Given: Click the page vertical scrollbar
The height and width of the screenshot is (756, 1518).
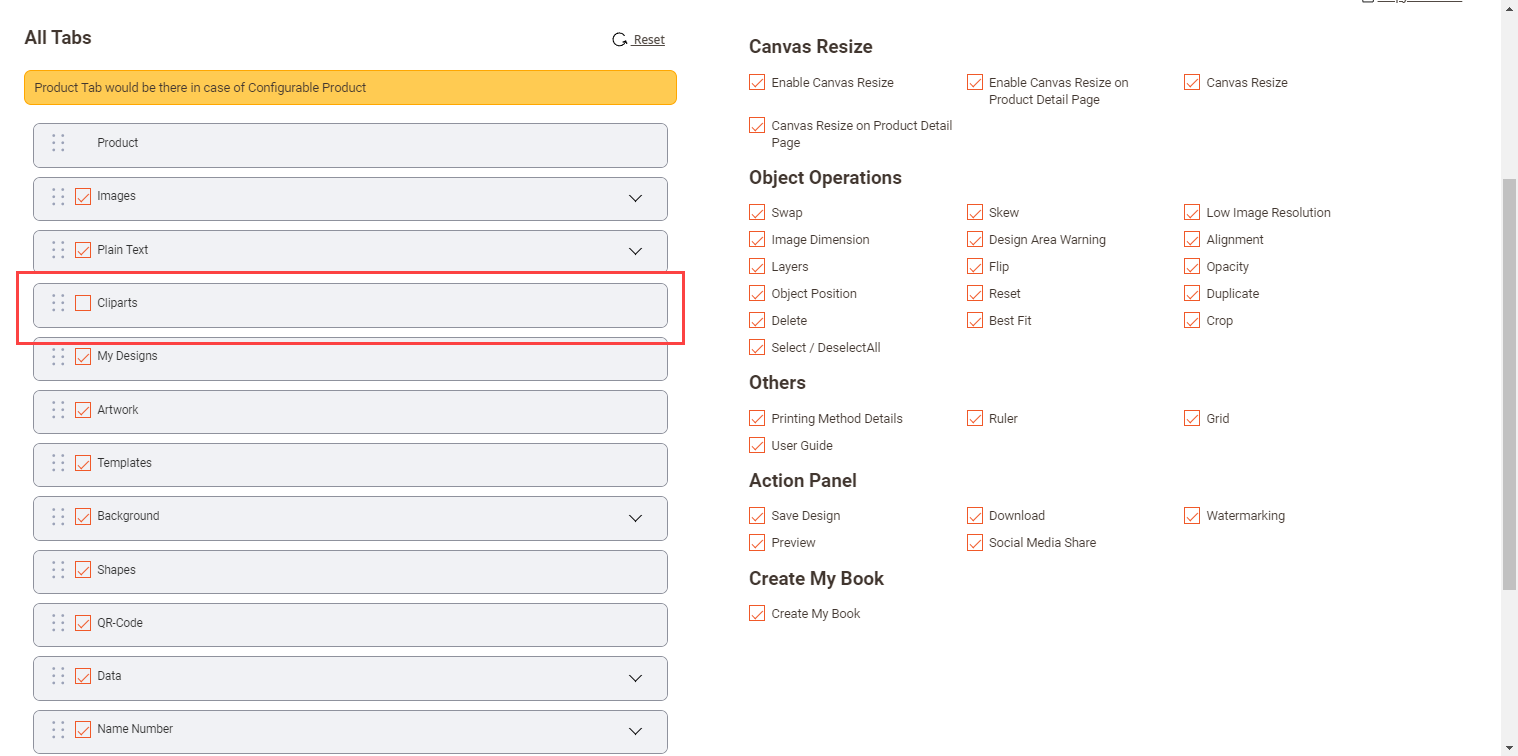Looking at the screenshot, I should pos(1509,380).
